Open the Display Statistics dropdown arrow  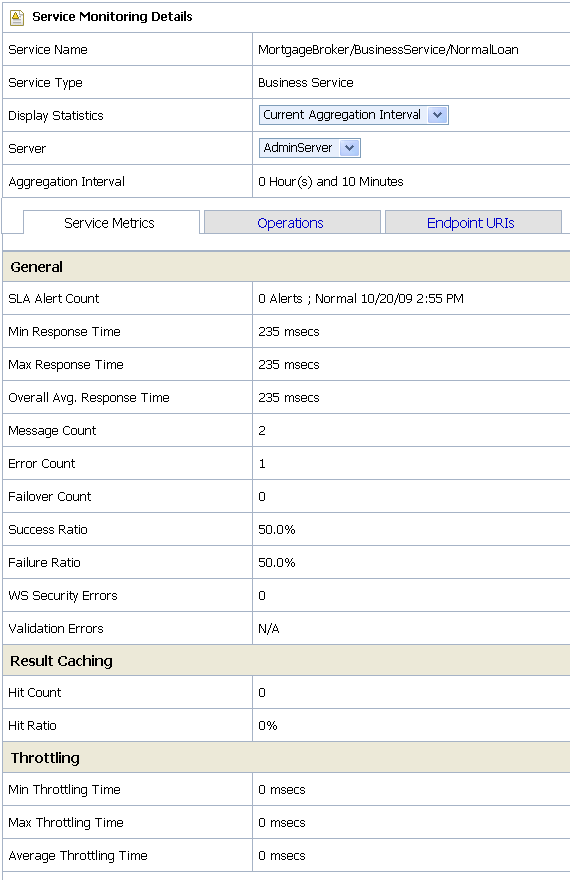coord(438,115)
